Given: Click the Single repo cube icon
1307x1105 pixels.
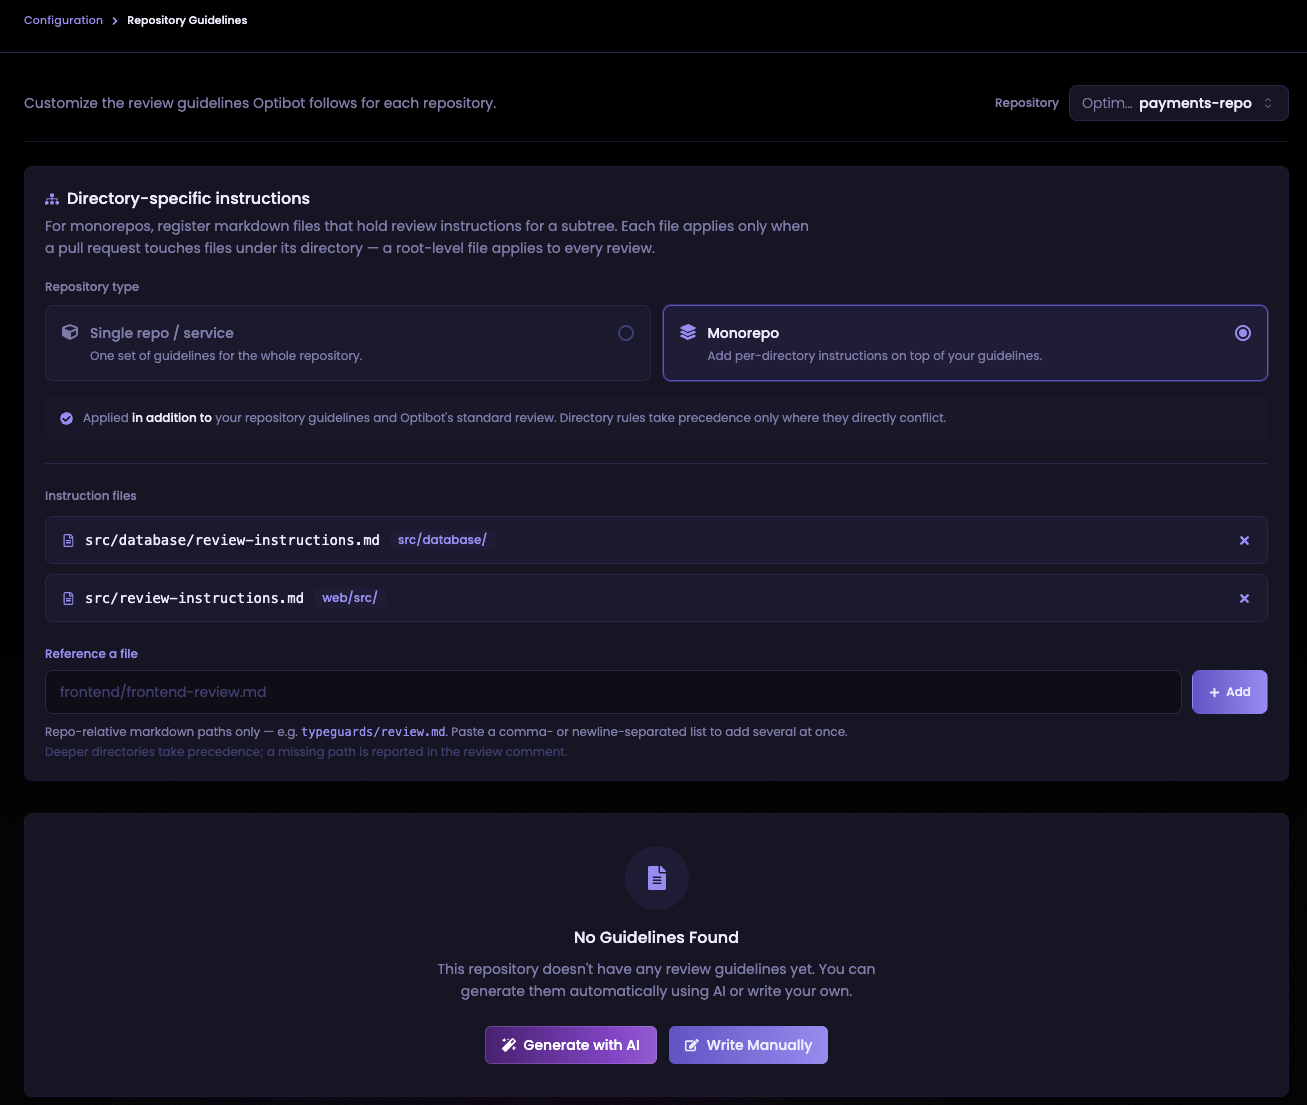Looking at the screenshot, I should 70,332.
